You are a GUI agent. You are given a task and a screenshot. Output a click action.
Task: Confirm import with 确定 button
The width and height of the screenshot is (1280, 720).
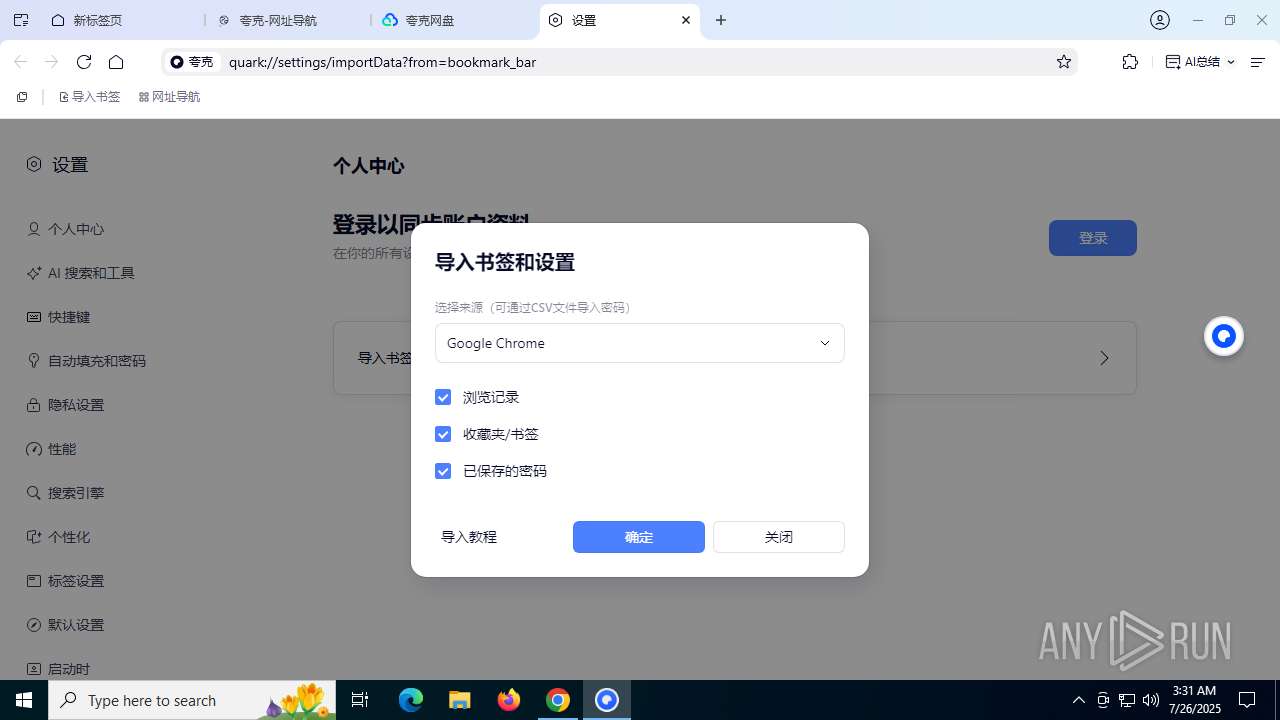tap(639, 537)
